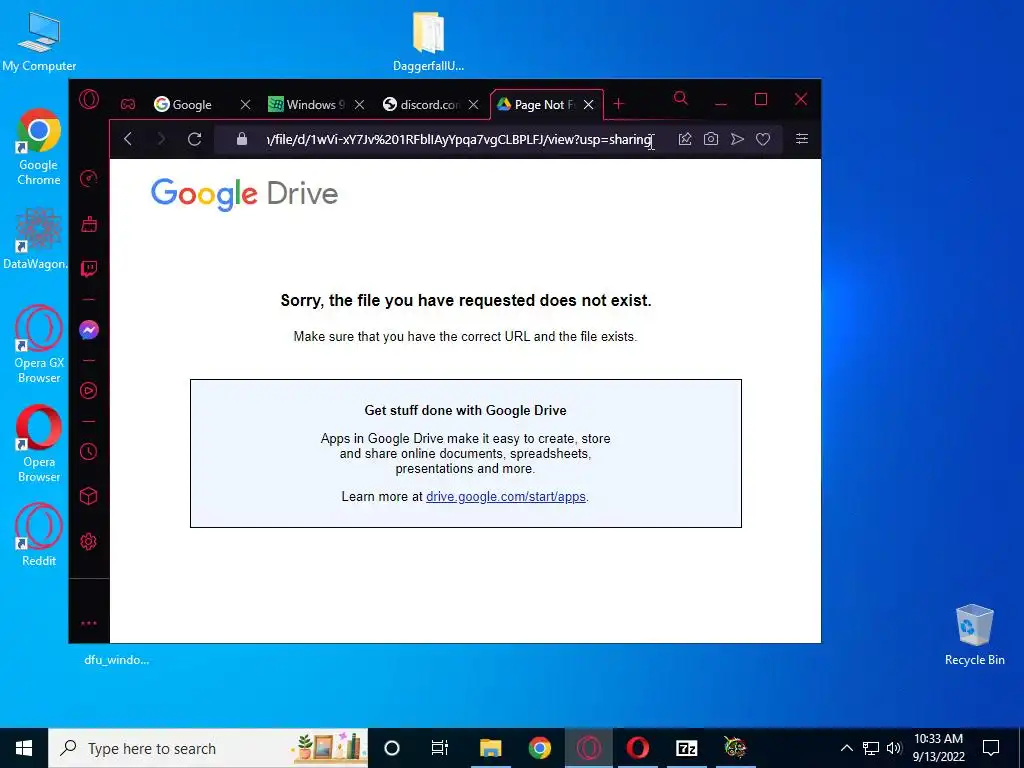Click the taskbar search box
Viewport: 1024px width, 768px height.
208,748
